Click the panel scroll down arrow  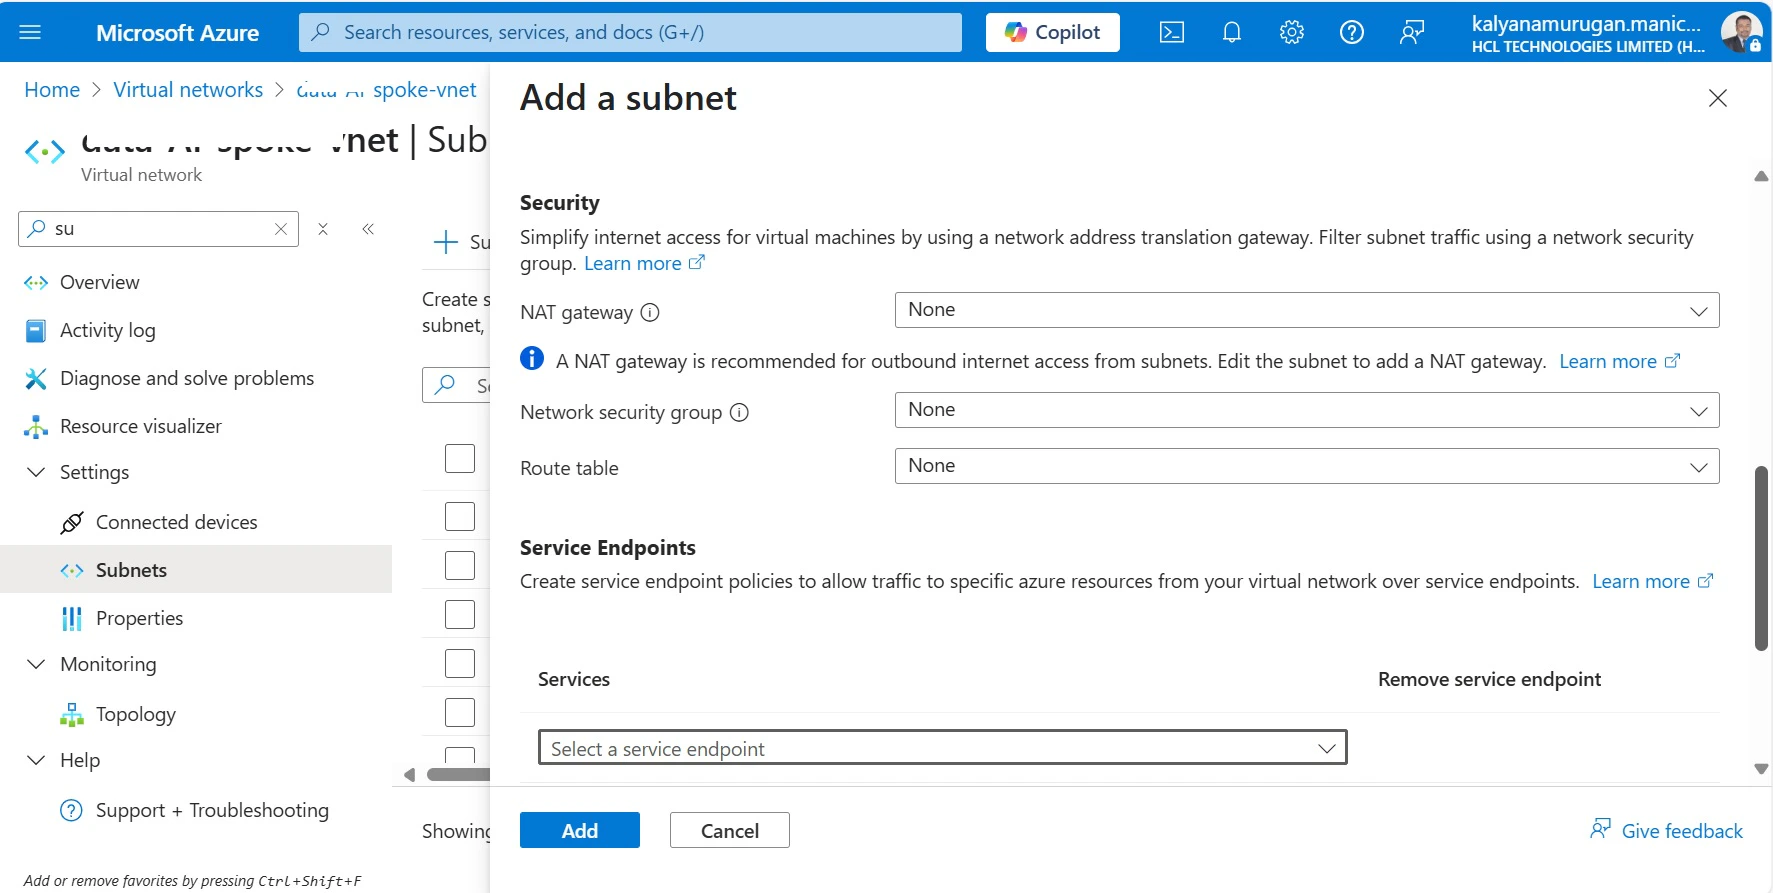pyautogui.click(x=1761, y=769)
